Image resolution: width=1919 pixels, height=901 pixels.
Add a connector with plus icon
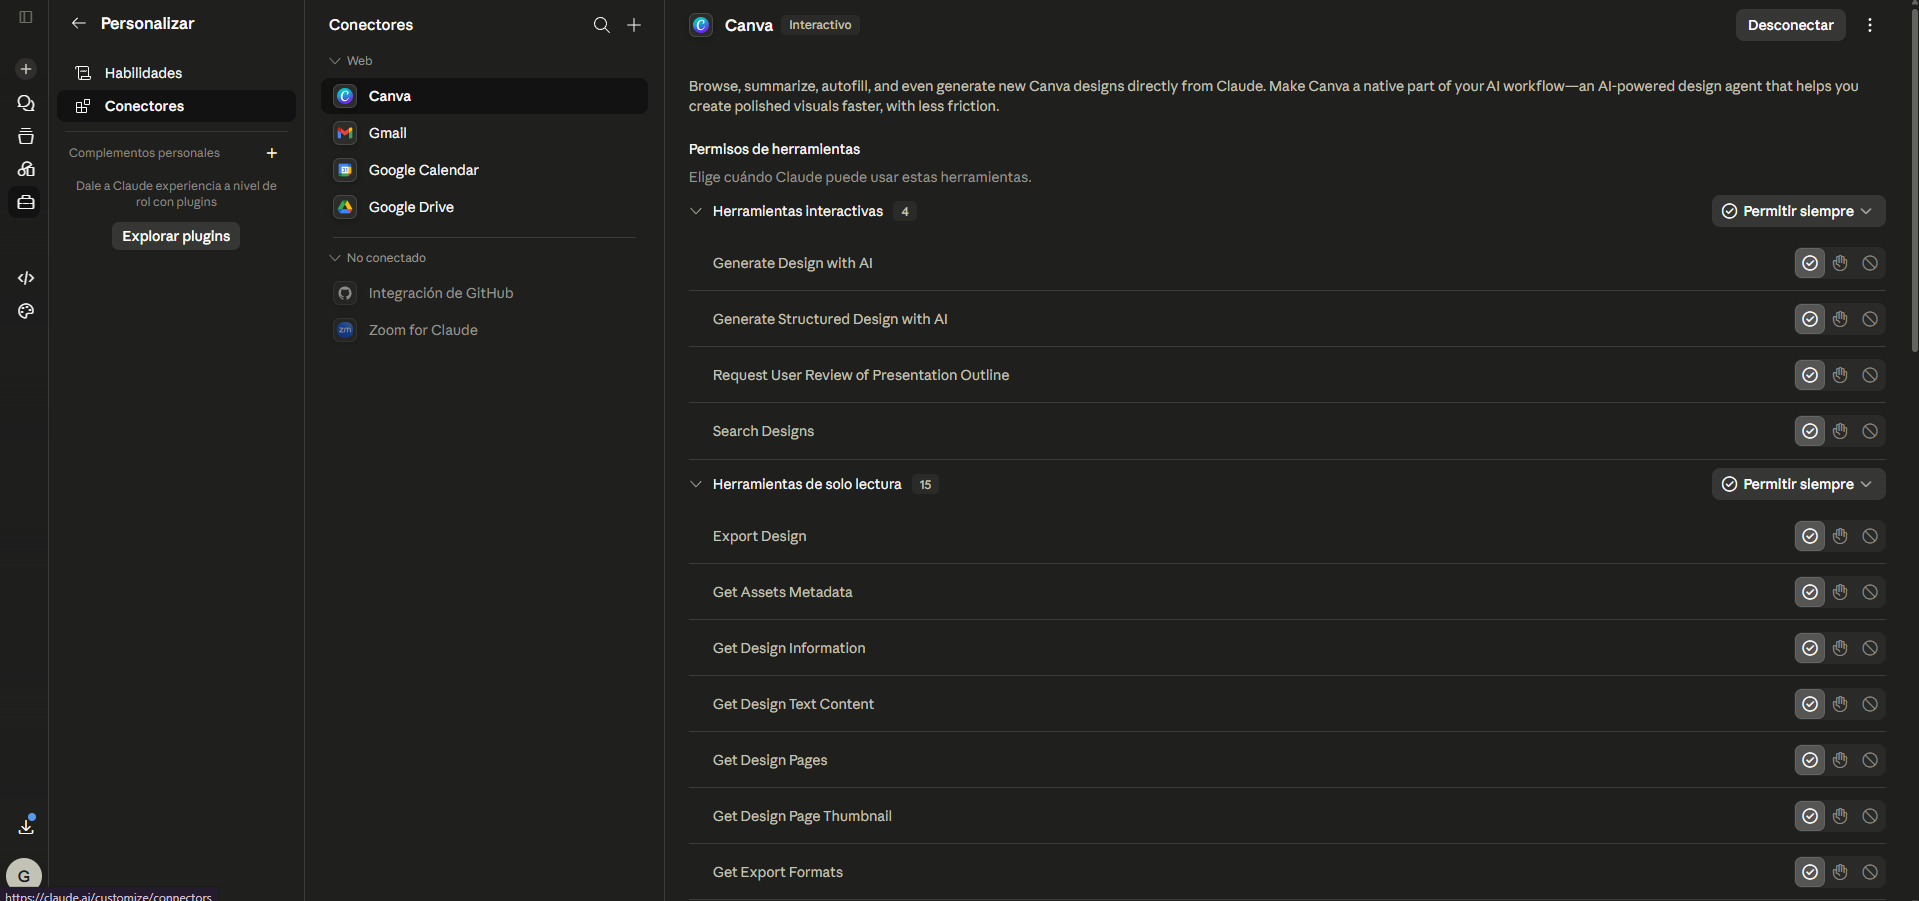[634, 25]
